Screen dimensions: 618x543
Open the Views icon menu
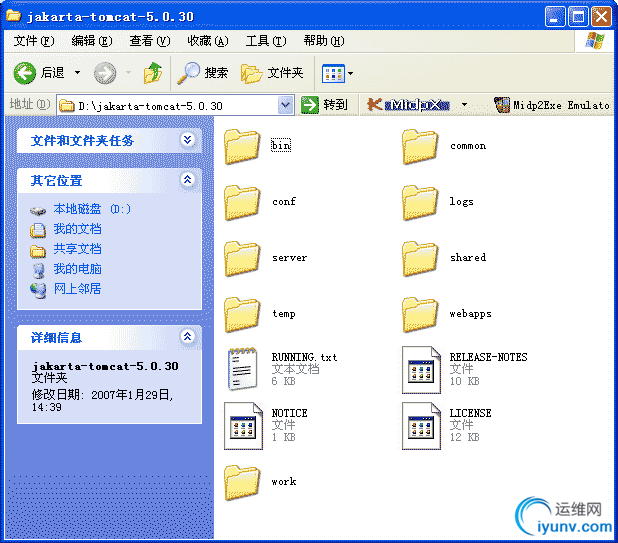tap(333, 73)
